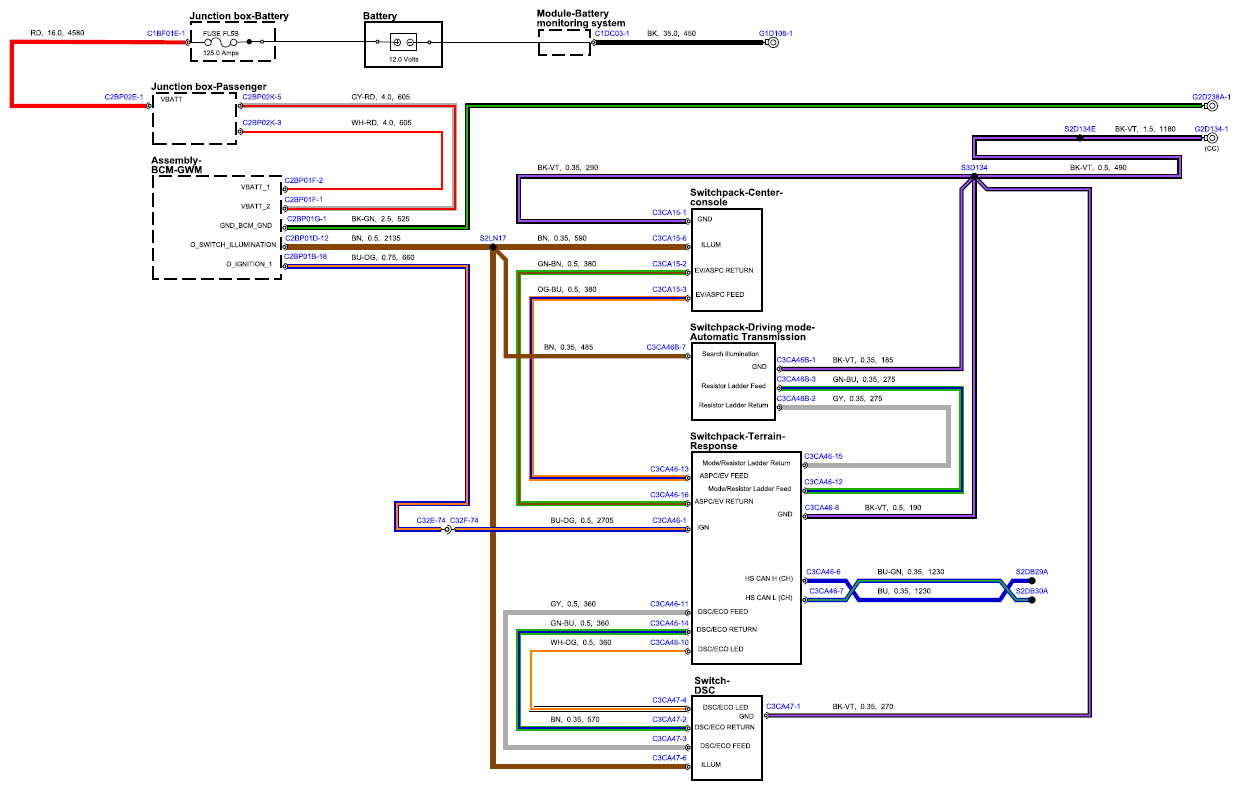Follow the C1BF01E-1 connector link

click(x=166, y=34)
